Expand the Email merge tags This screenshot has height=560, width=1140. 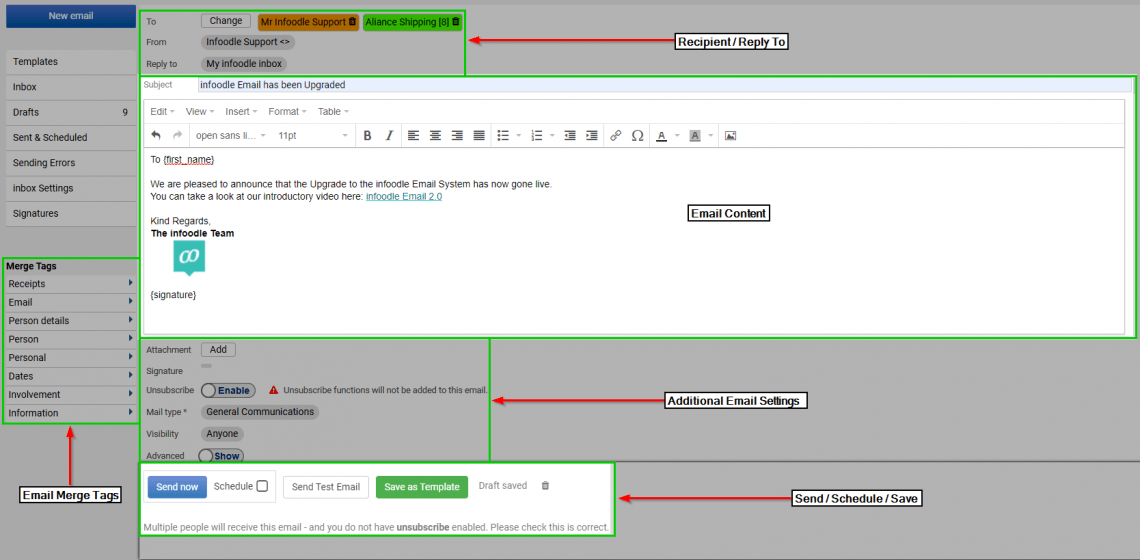tap(71, 302)
